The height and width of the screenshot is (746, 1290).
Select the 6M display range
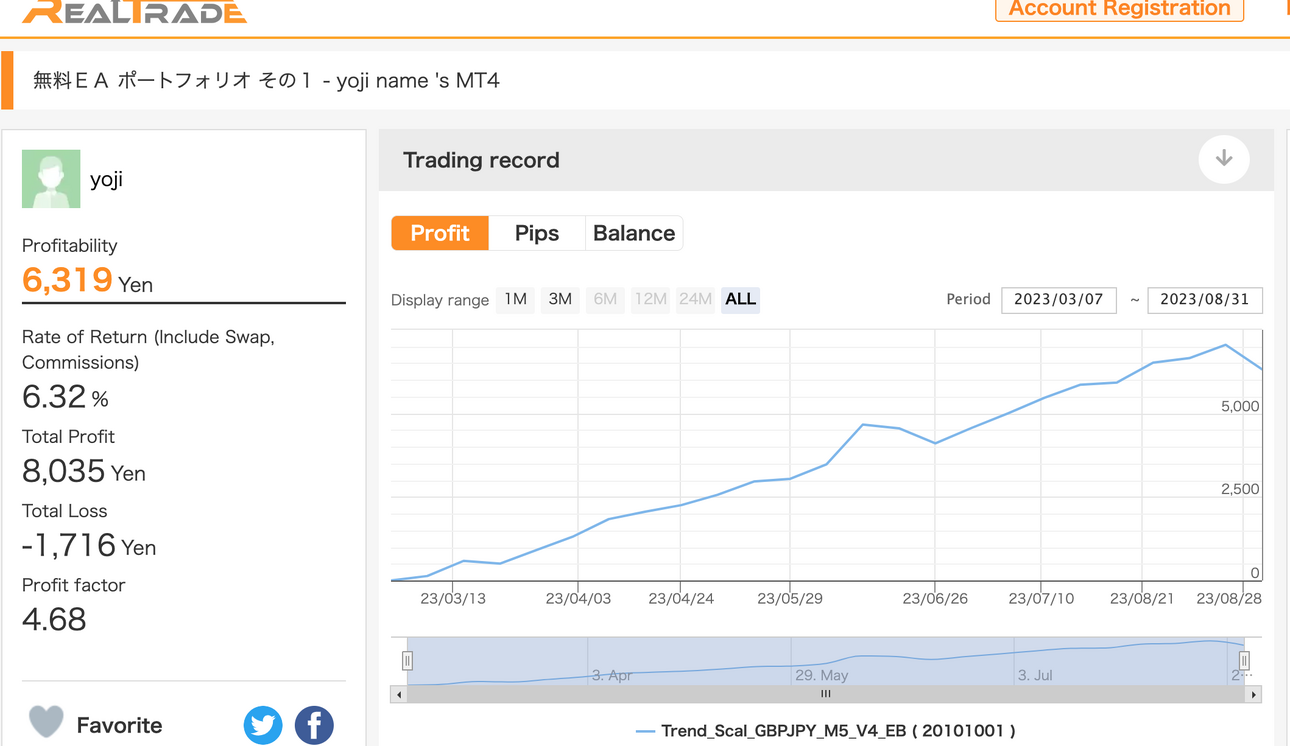[605, 299]
